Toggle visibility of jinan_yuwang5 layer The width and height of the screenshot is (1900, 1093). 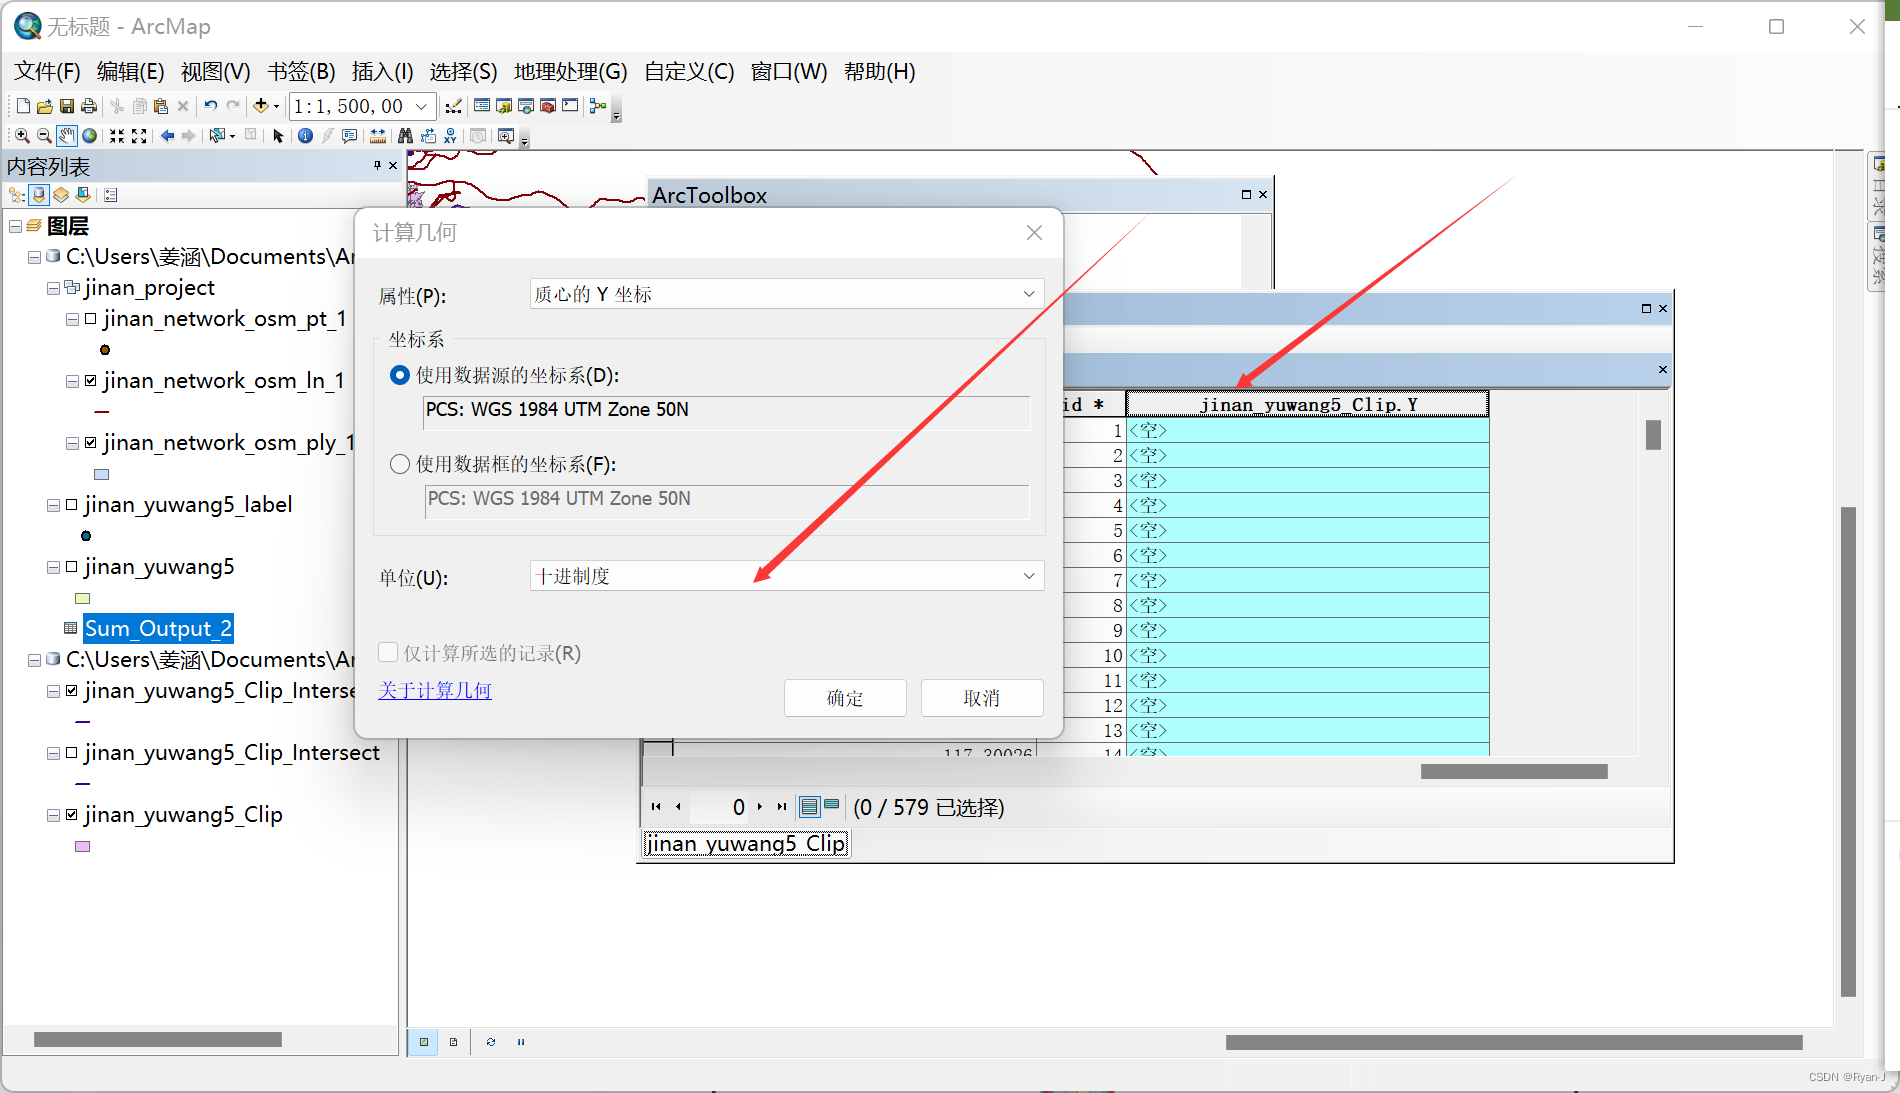point(72,567)
